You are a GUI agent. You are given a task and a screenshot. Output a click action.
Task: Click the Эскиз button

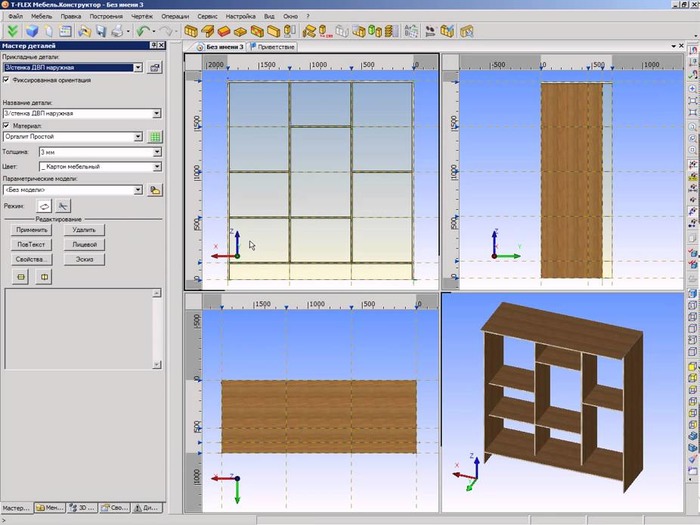[84, 259]
